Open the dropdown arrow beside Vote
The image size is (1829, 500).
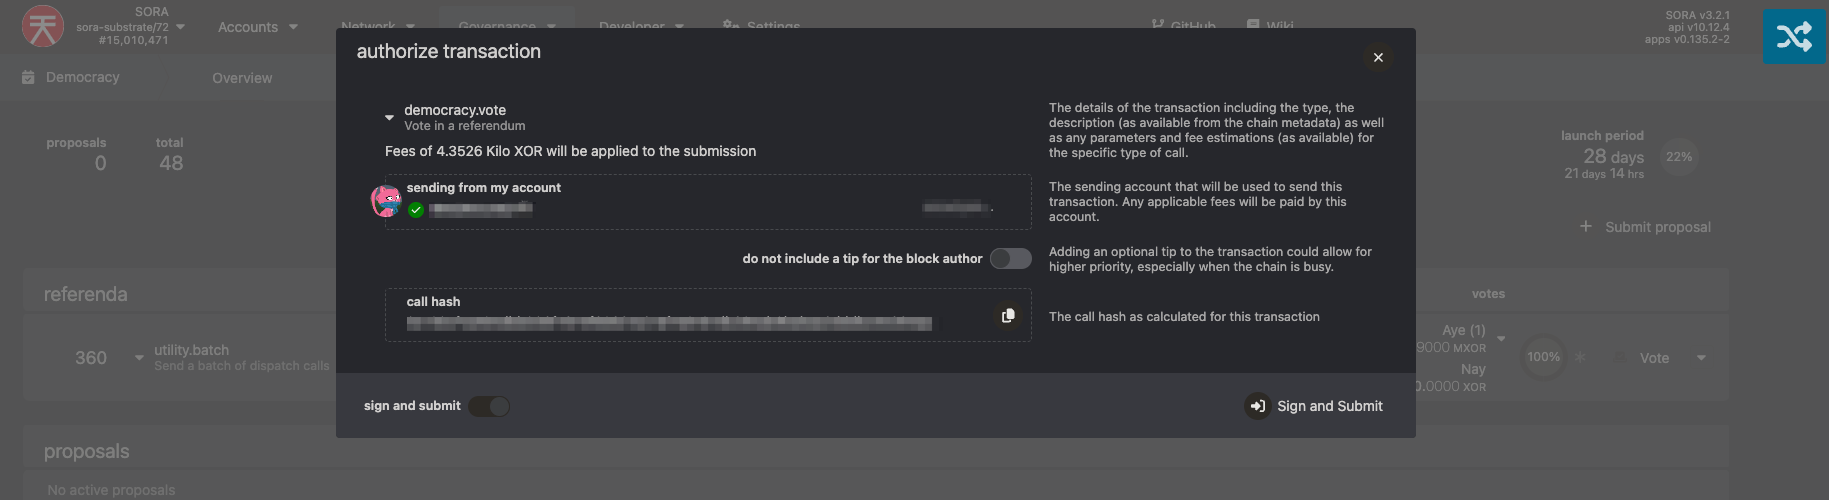[x=1701, y=358]
